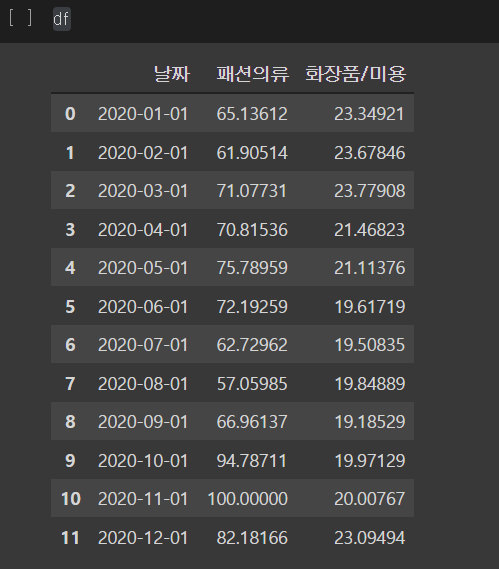The height and width of the screenshot is (569, 499).
Task: Select the row index 1 label
Action: 70,153
